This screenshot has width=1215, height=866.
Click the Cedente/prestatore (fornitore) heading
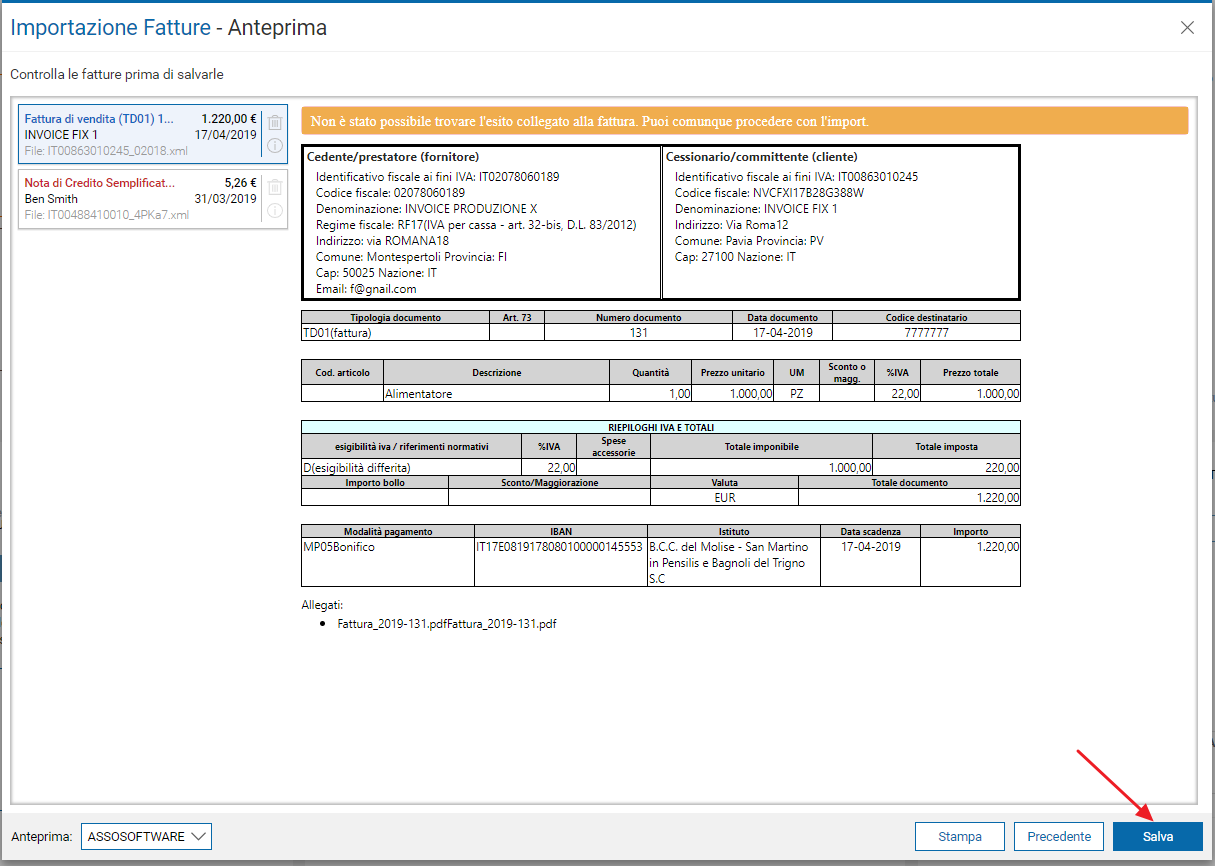(x=393, y=157)
